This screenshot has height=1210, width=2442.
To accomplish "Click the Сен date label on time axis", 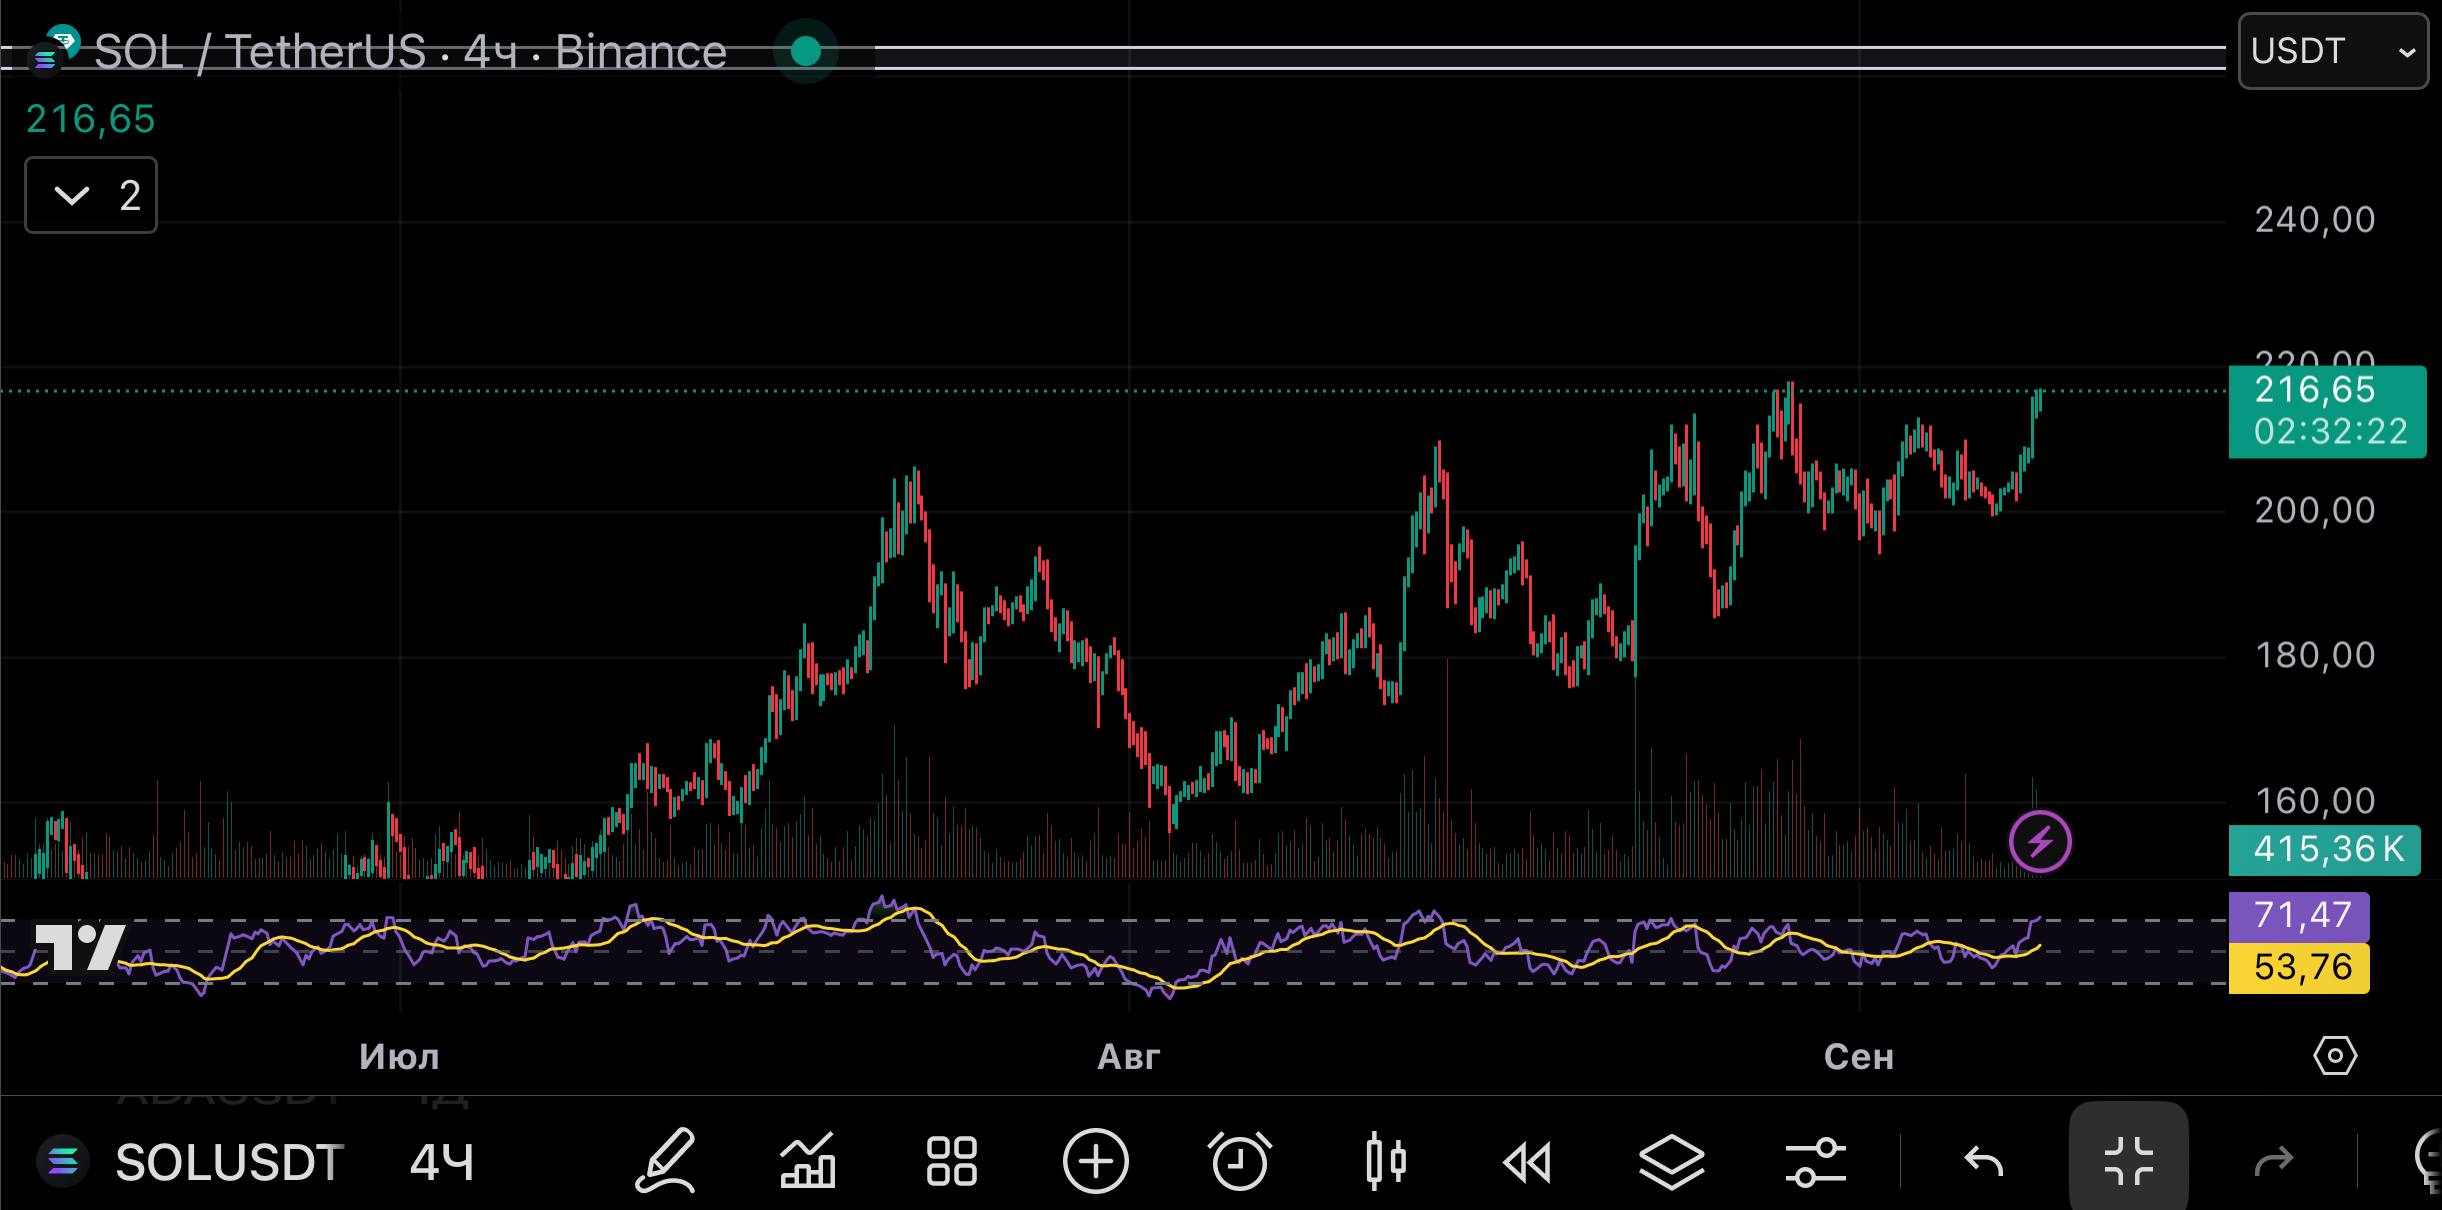I will point(1859,1057).
